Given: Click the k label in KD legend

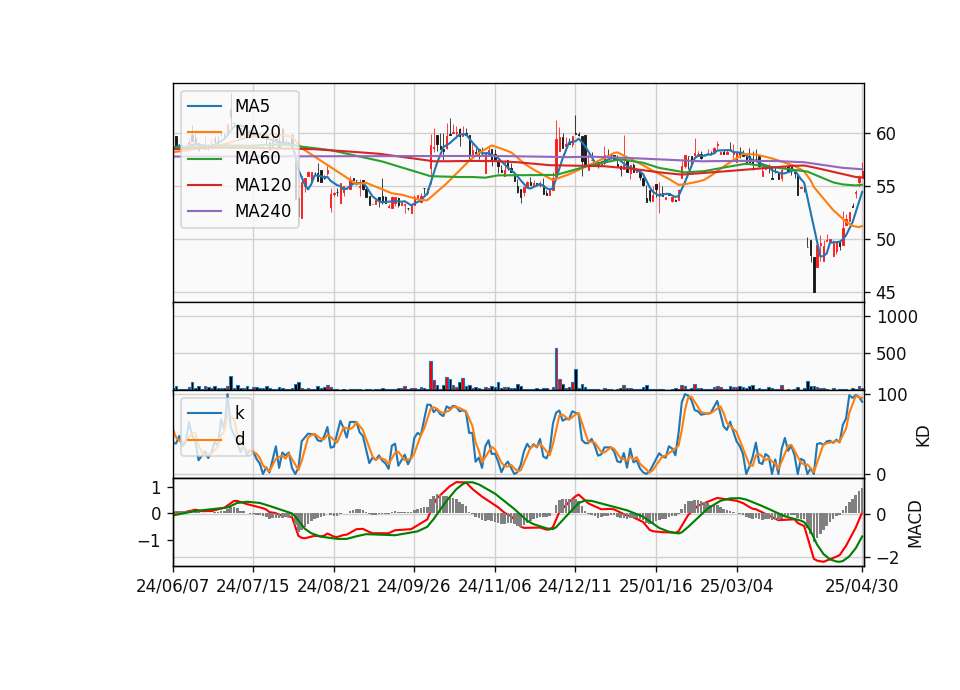Looking at the screenshot, I should tap(239, 412).
